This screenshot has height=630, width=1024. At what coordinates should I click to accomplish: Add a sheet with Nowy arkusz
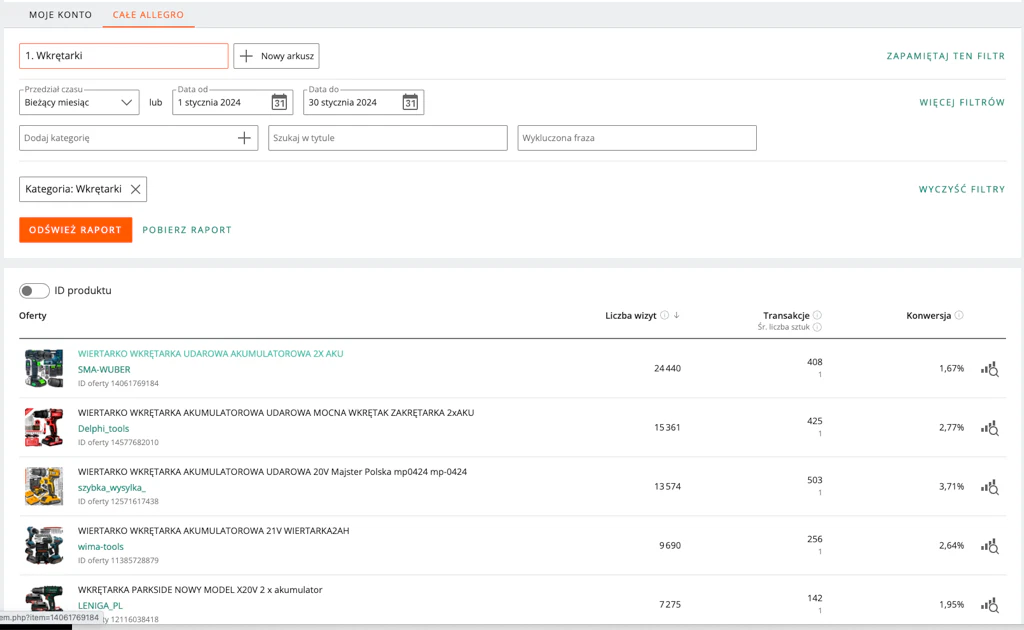[x=276, y=56]
